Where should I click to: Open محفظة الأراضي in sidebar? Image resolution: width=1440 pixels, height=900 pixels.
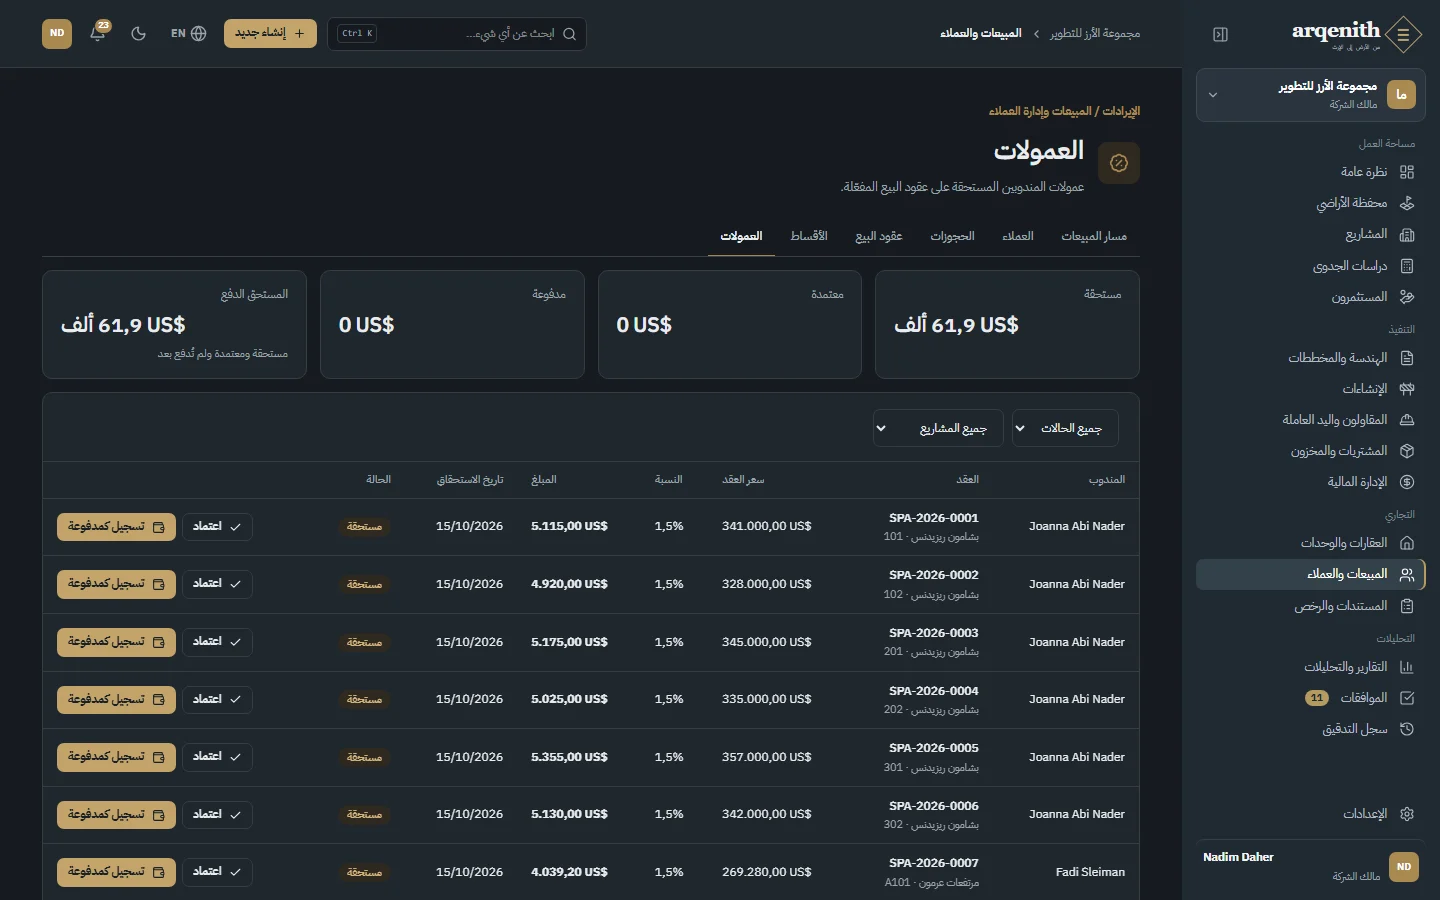[x=1311, y=203]
